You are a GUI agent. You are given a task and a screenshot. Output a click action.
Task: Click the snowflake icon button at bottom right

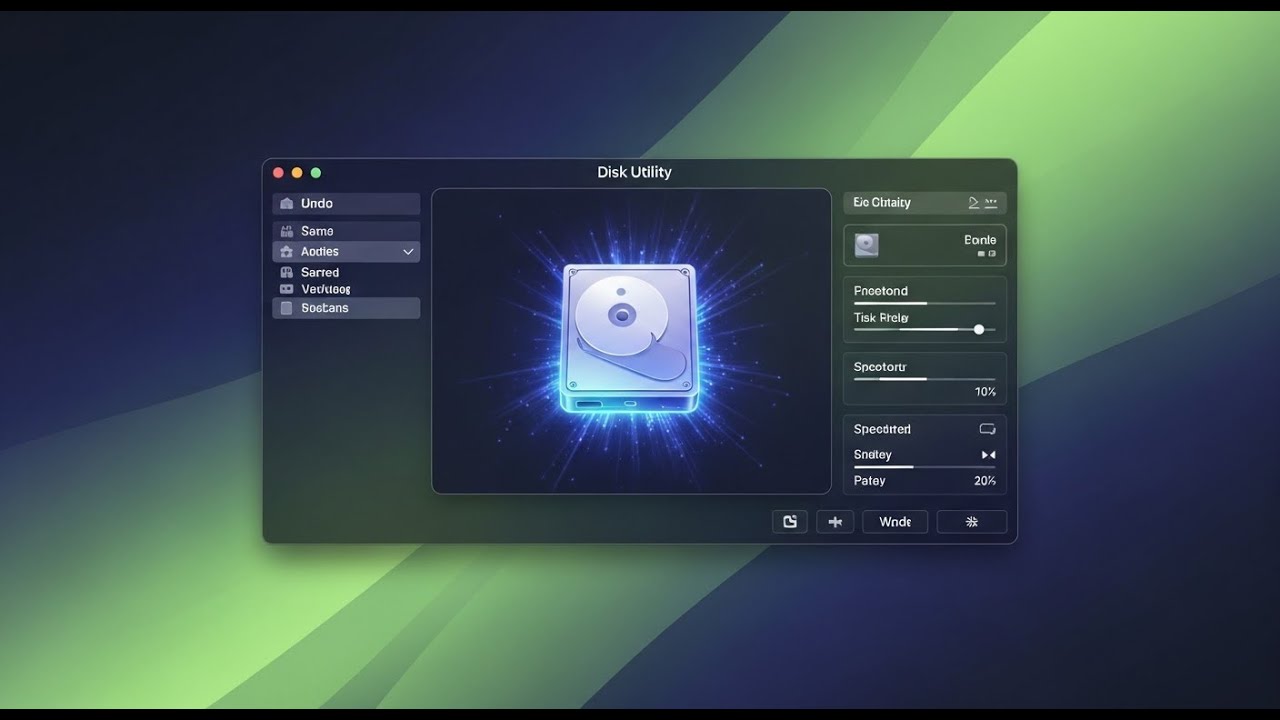tap(971, 521)
